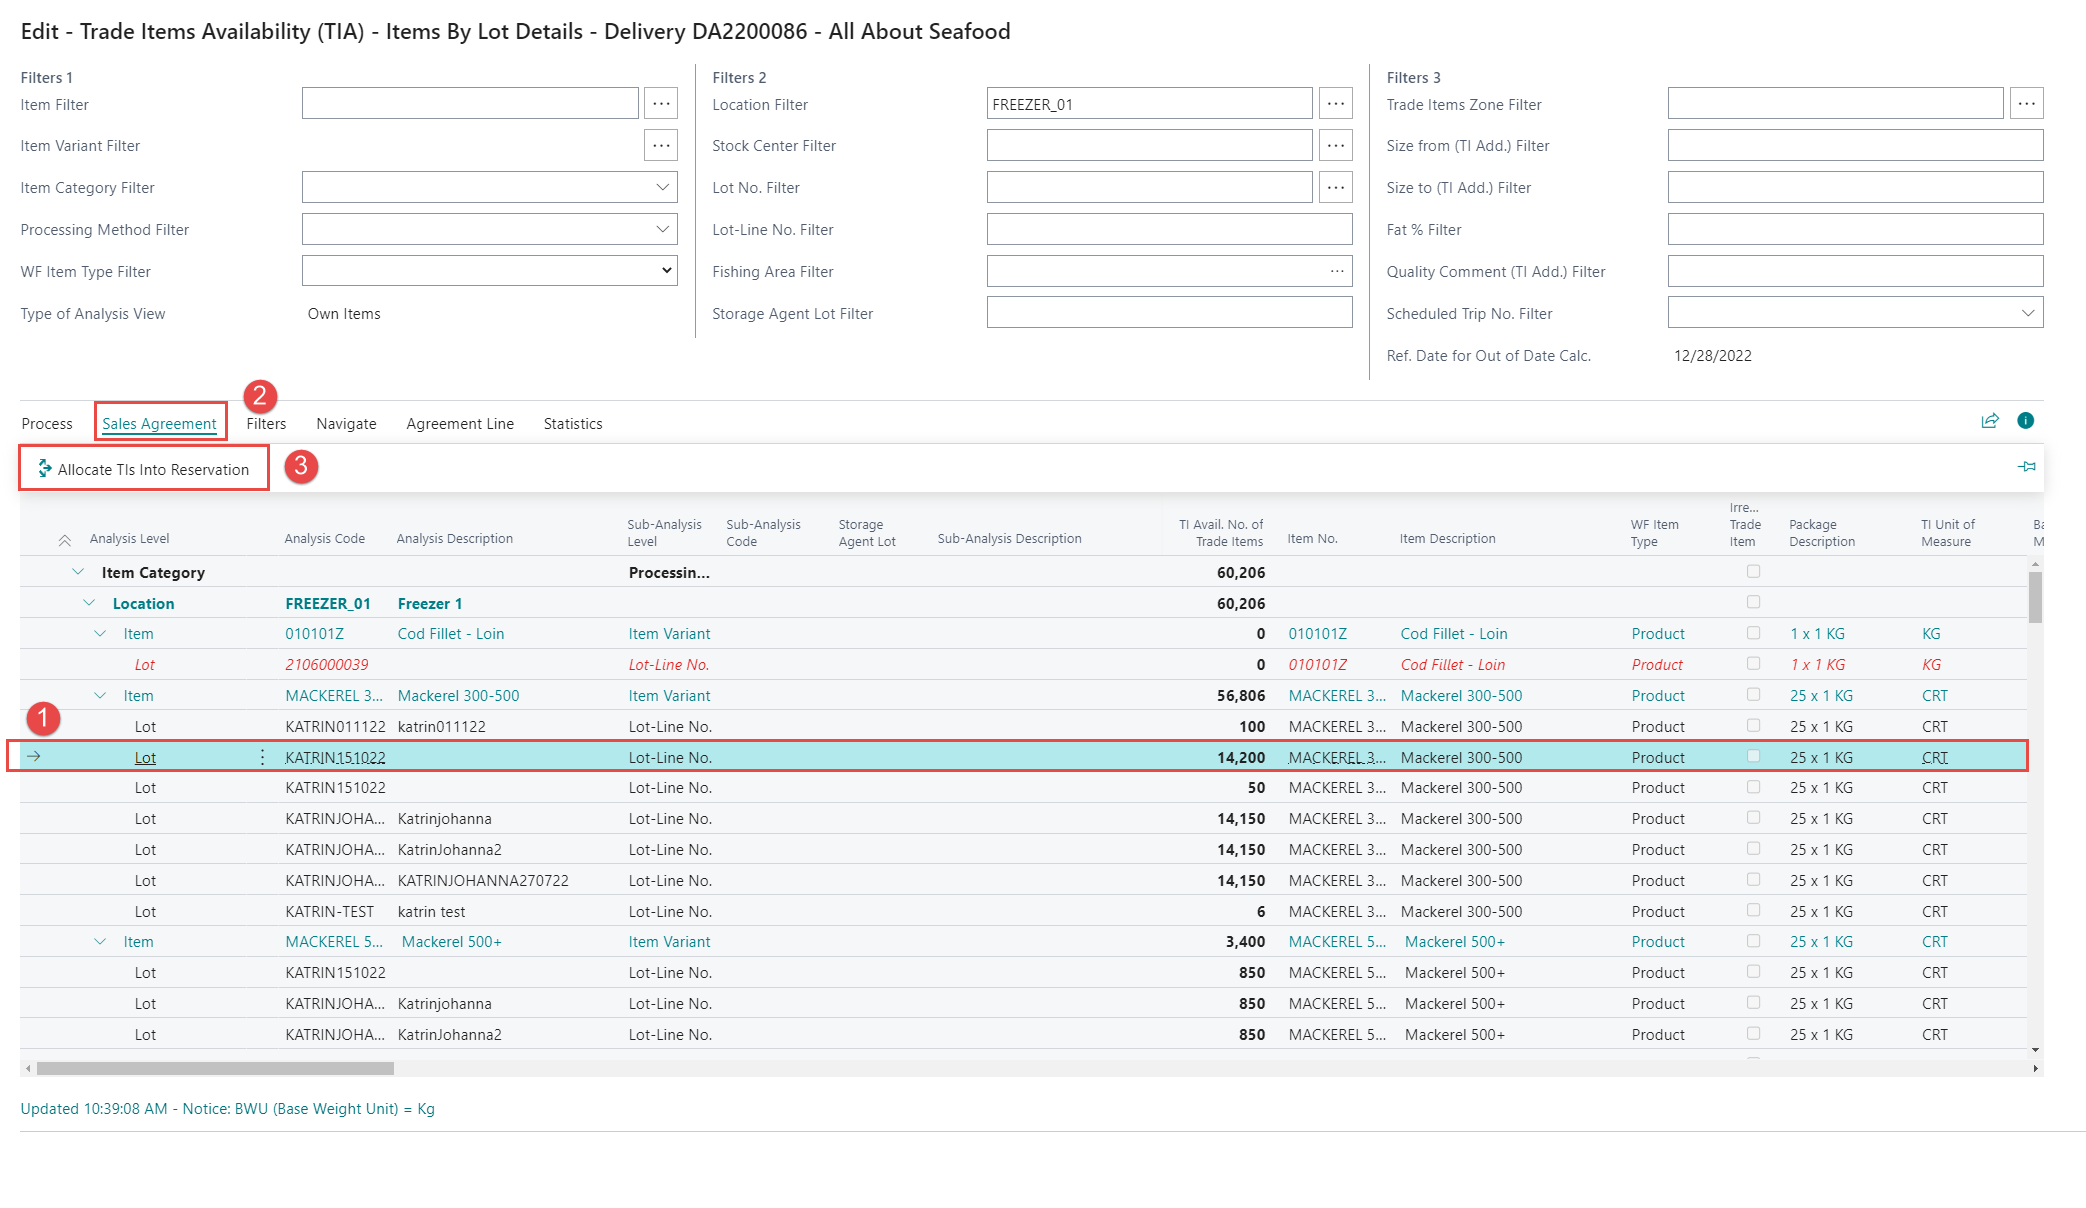Open Lot No. Filter lookup ellipsis

(x=1336, y=187)
